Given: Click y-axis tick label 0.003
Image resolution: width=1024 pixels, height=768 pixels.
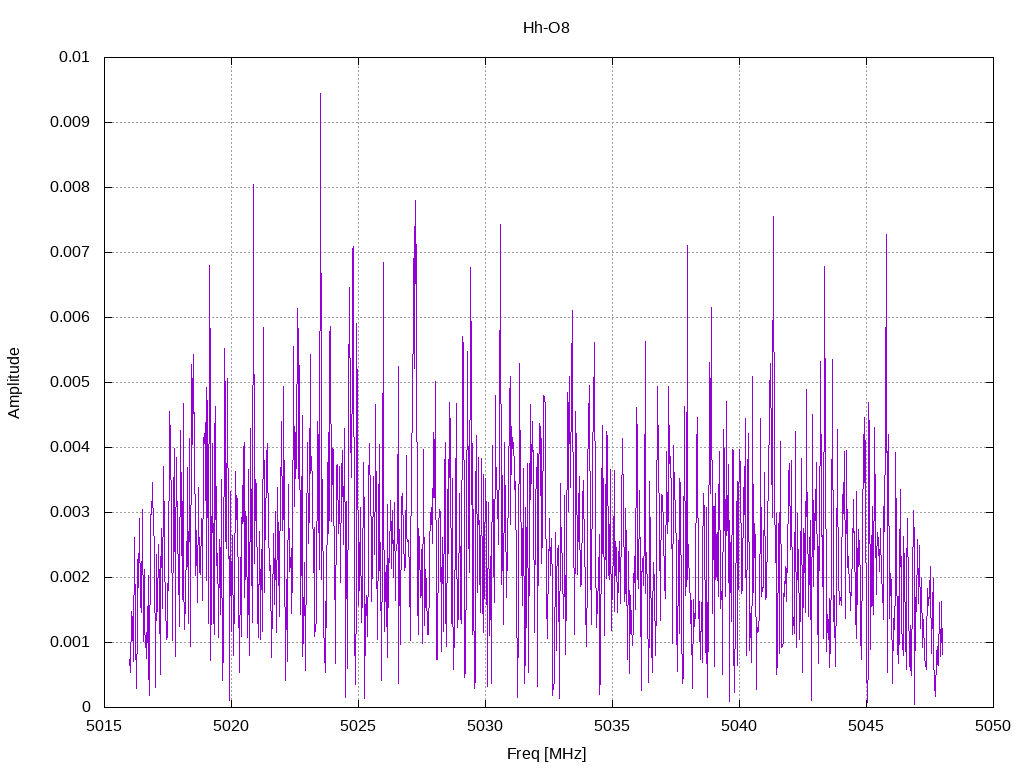Looking at the screenshot, I should pos(70,512).
